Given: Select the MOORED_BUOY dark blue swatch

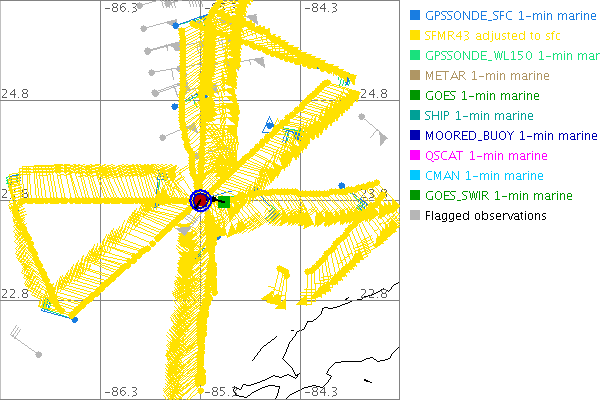Looking at the screenshot, I should click(x=415, y=135).
